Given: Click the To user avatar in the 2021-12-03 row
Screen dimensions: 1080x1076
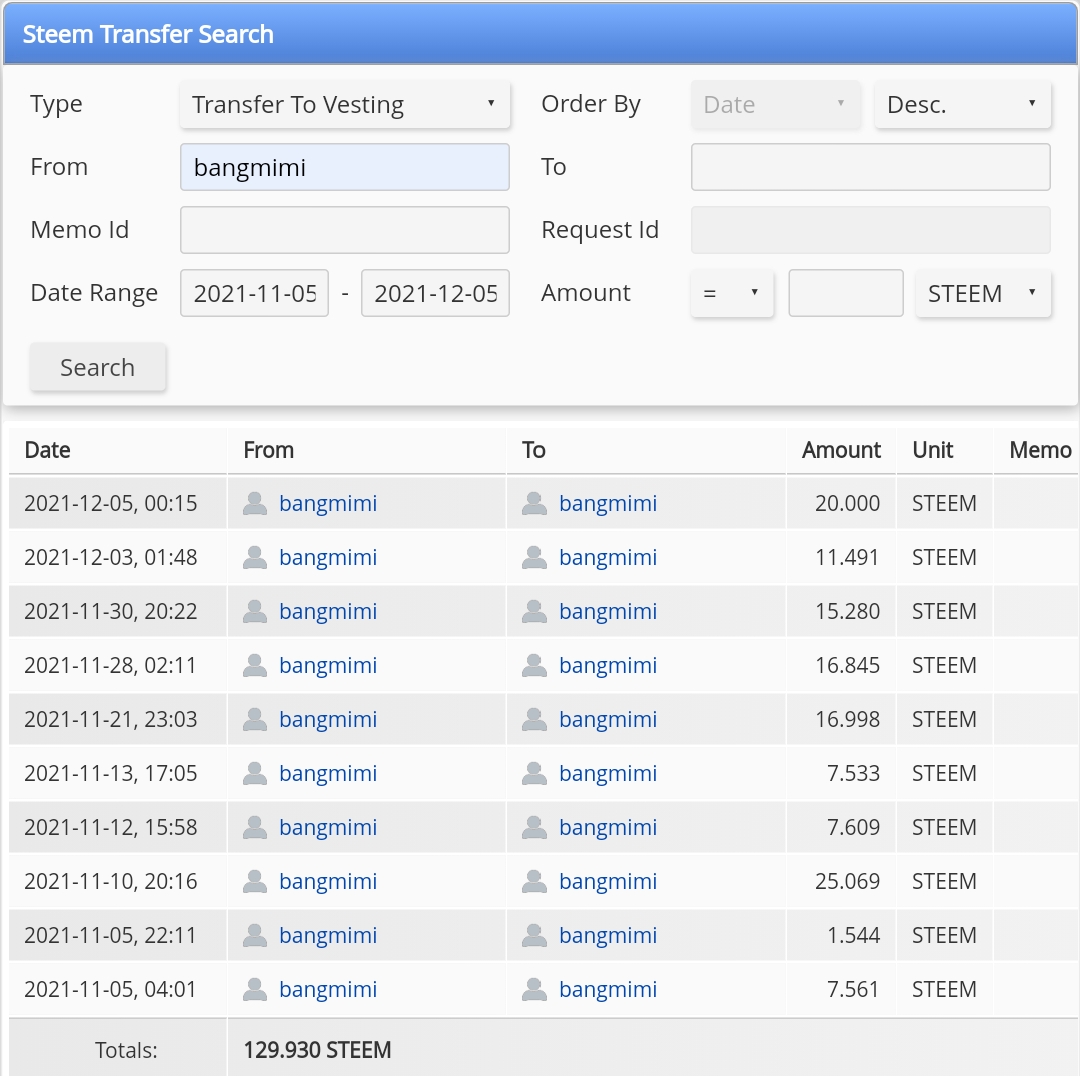Looking at the screenshot, I should (534, 557).
